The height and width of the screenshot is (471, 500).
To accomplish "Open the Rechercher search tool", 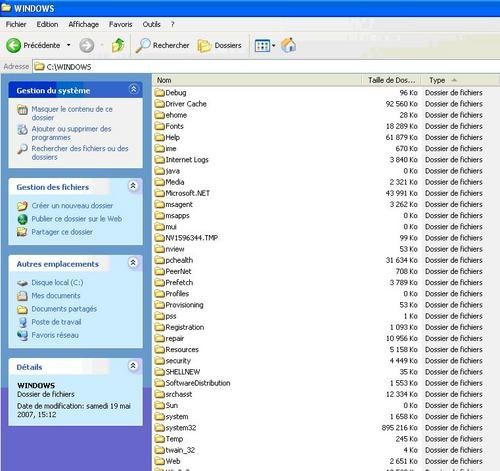I will (163, 45).
